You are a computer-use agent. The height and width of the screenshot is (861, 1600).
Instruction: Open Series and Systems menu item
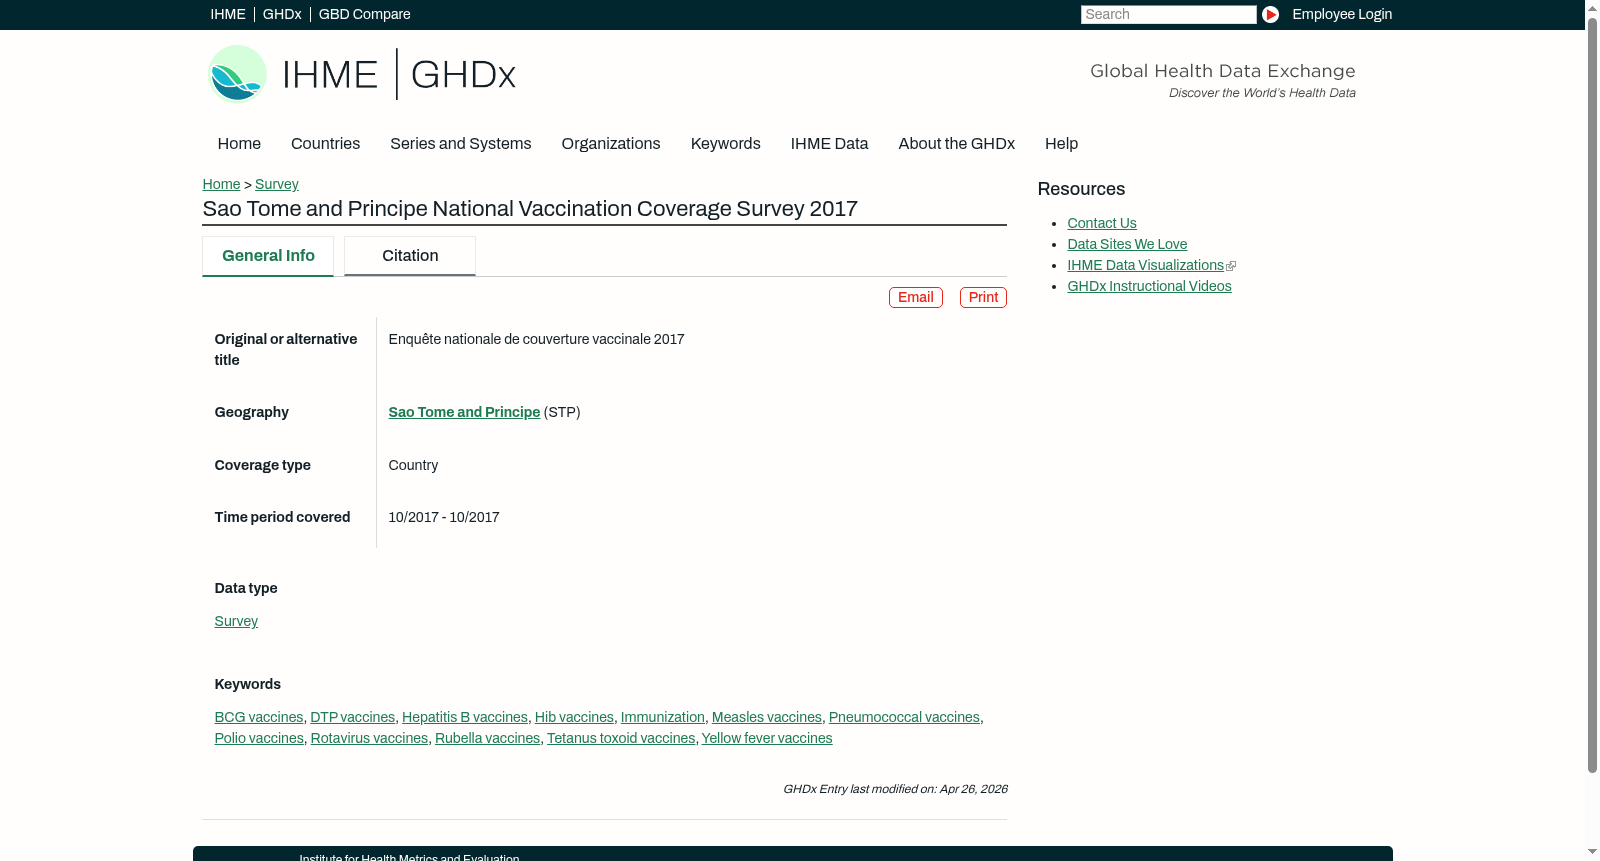coord(461,144)
